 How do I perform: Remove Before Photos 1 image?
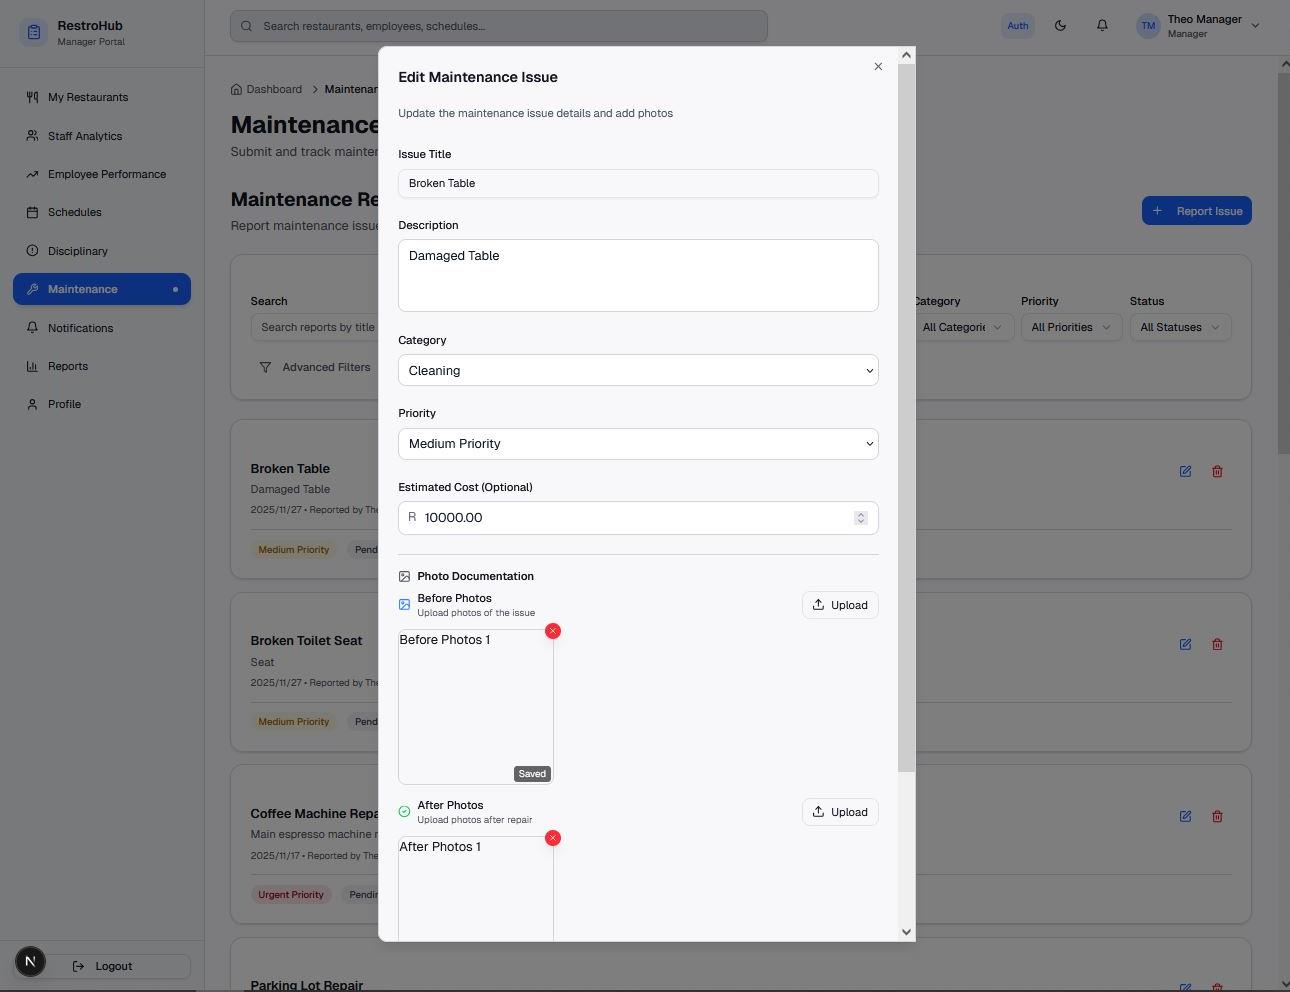click(553, 631)
